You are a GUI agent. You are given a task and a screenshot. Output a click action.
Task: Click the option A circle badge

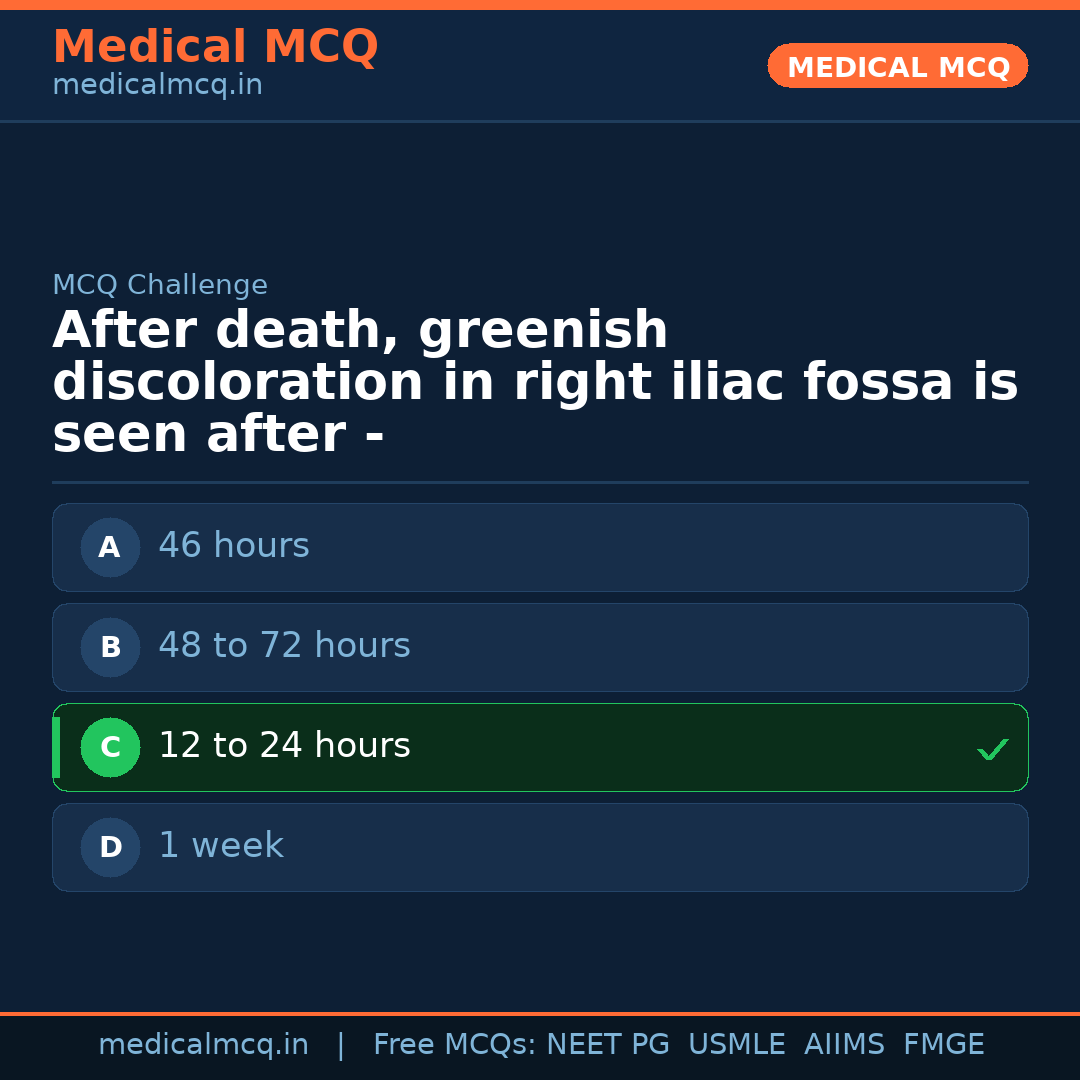pos(110,547)
